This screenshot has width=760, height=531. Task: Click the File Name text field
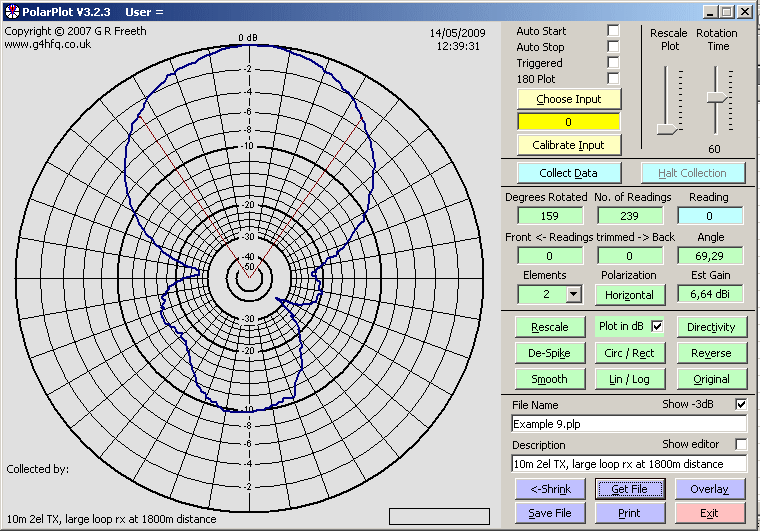point(629,424)
